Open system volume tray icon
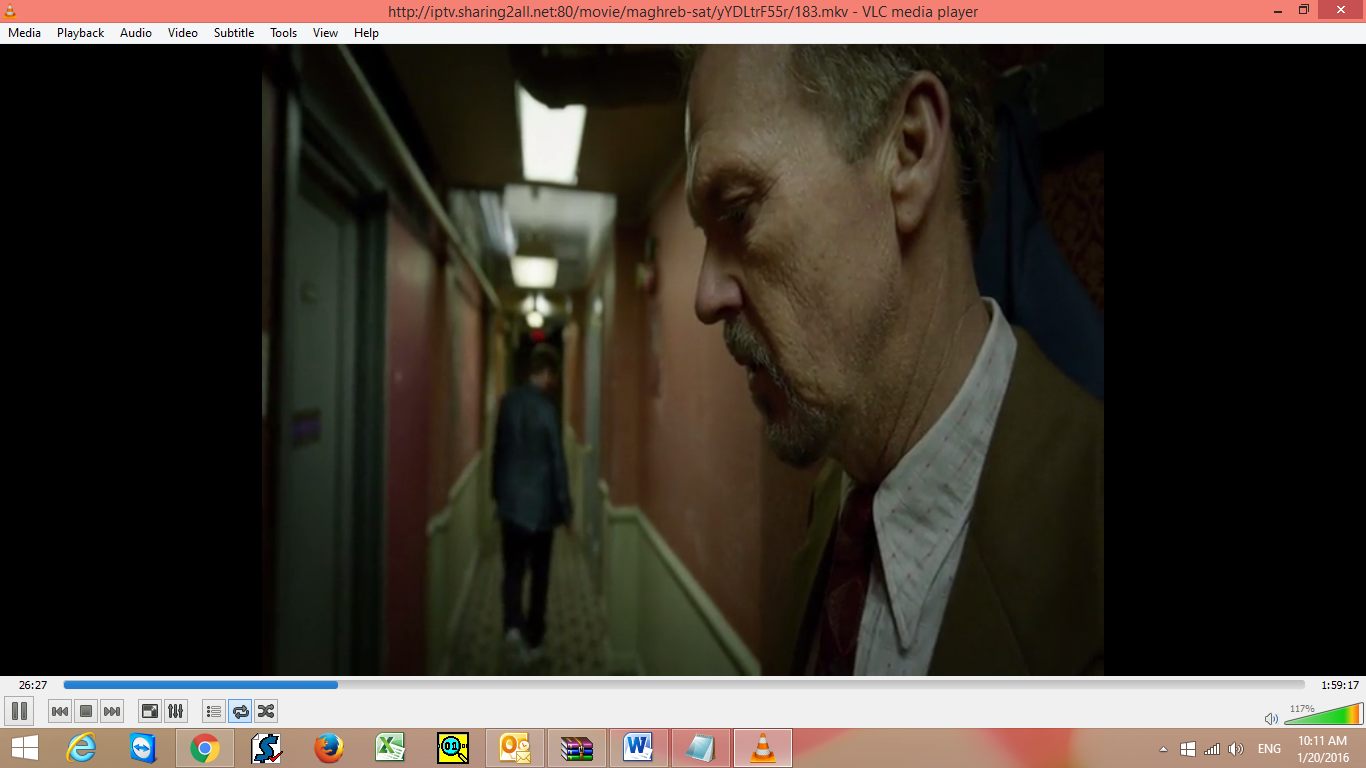The image size is (1366, 768). point(1236,749)
